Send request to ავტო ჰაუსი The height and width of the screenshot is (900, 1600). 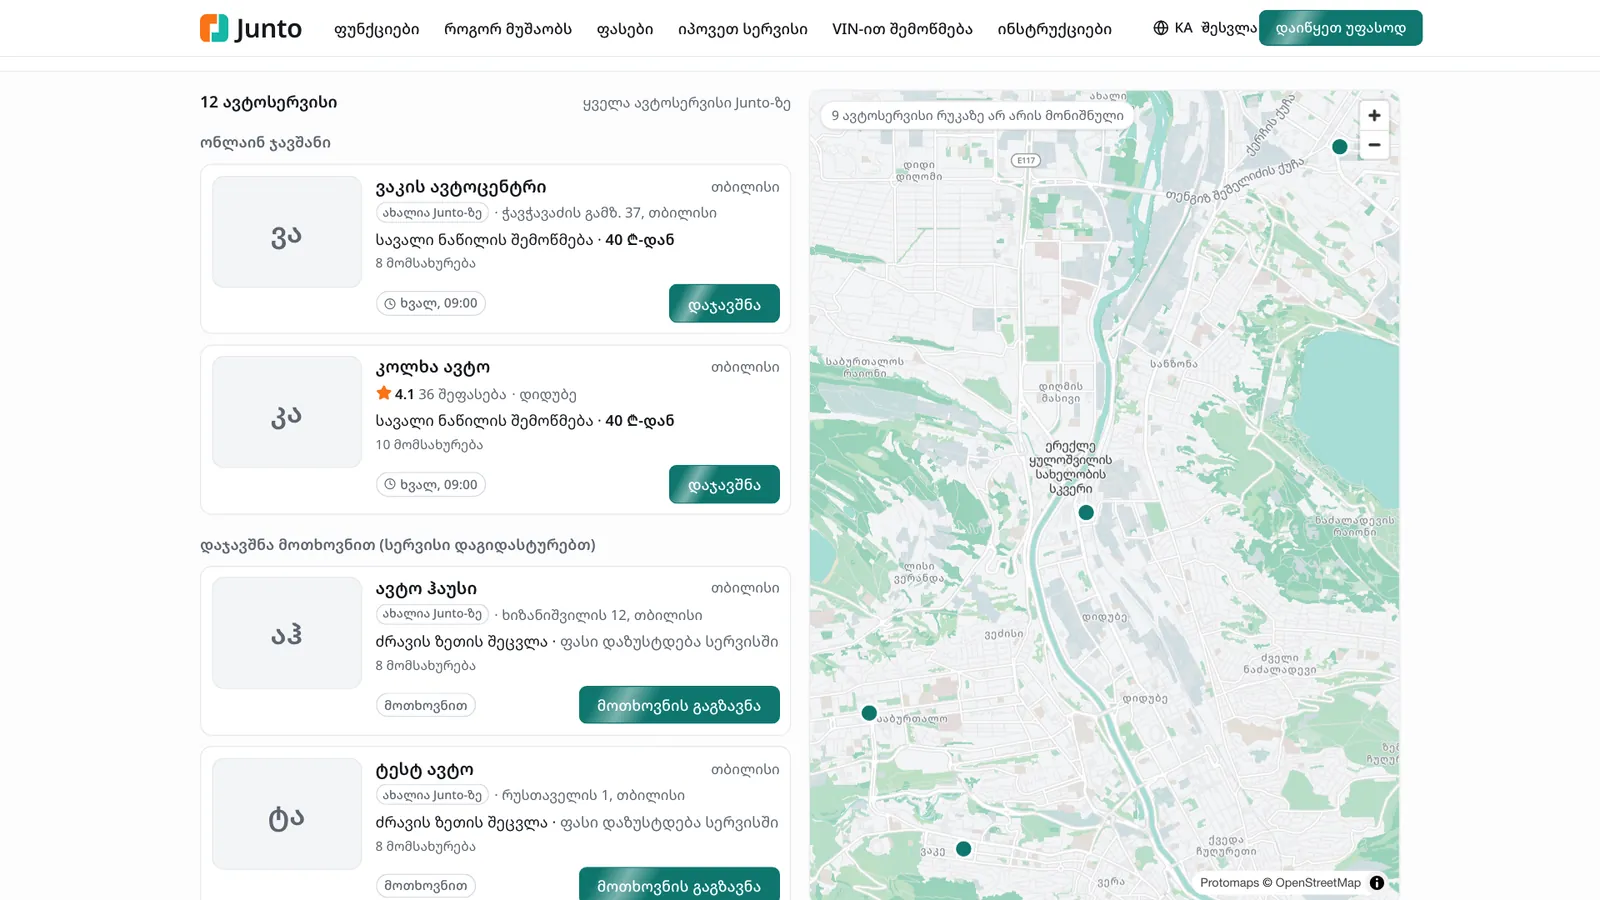coord(679,705)
